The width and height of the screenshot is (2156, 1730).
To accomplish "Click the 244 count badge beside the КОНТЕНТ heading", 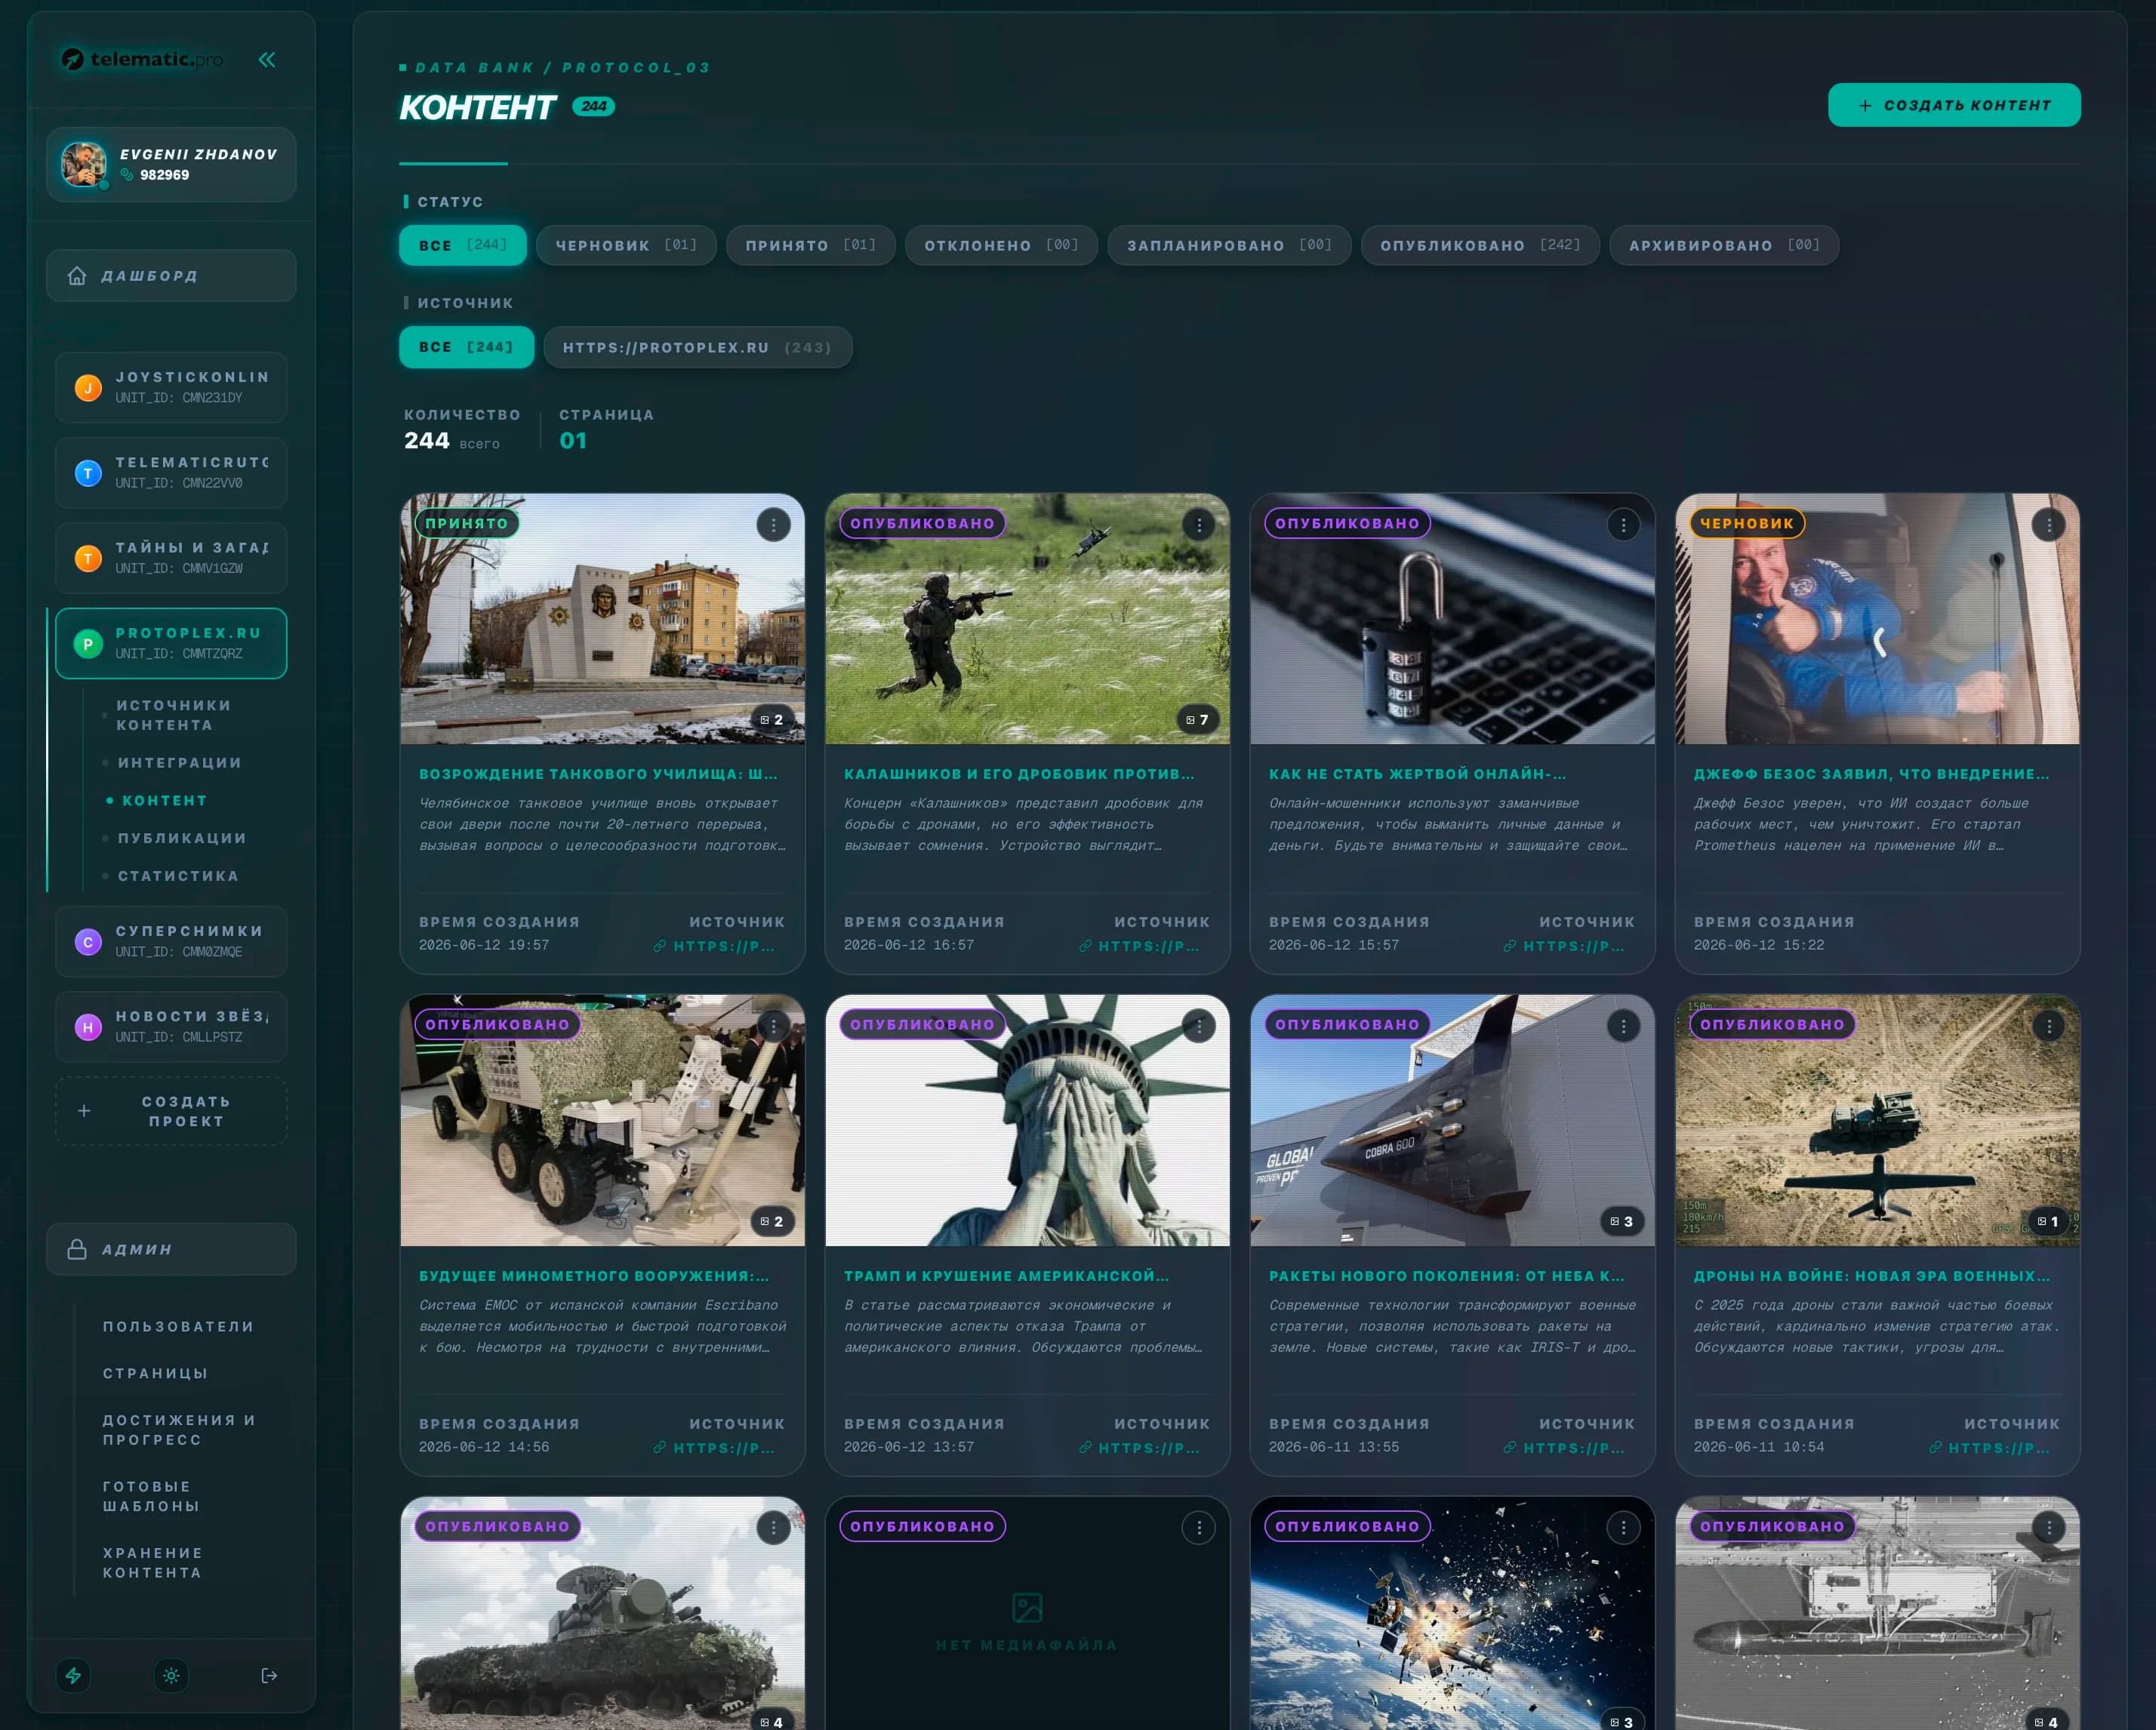I will click(594, 106).
